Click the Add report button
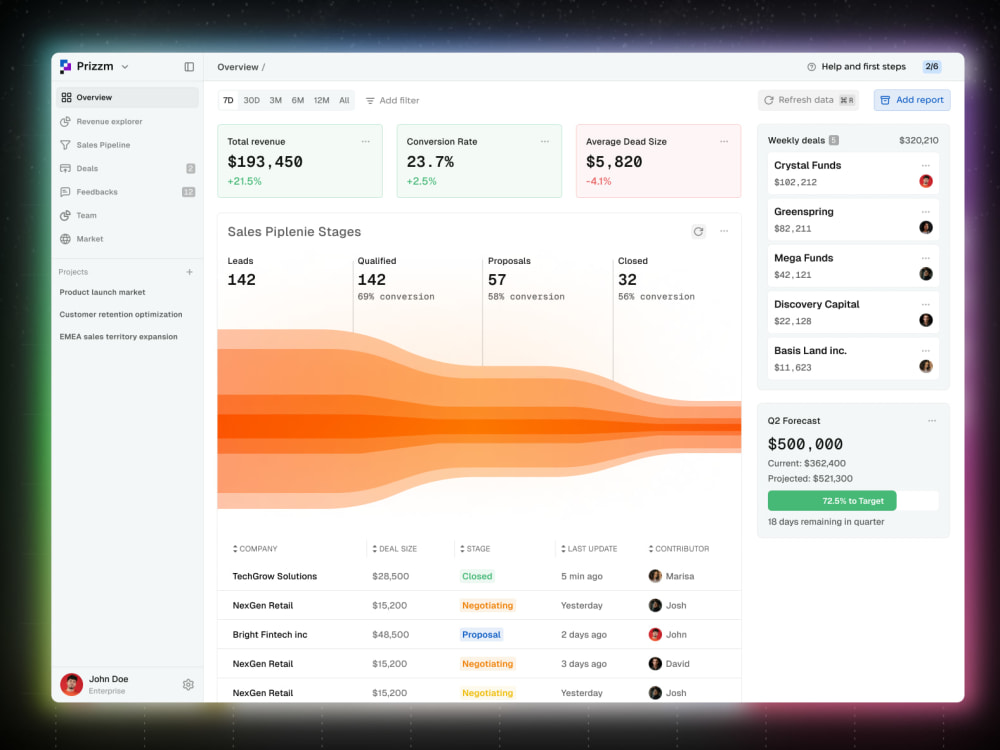Viewport: 1000px width, 750px height. (912, 100)
